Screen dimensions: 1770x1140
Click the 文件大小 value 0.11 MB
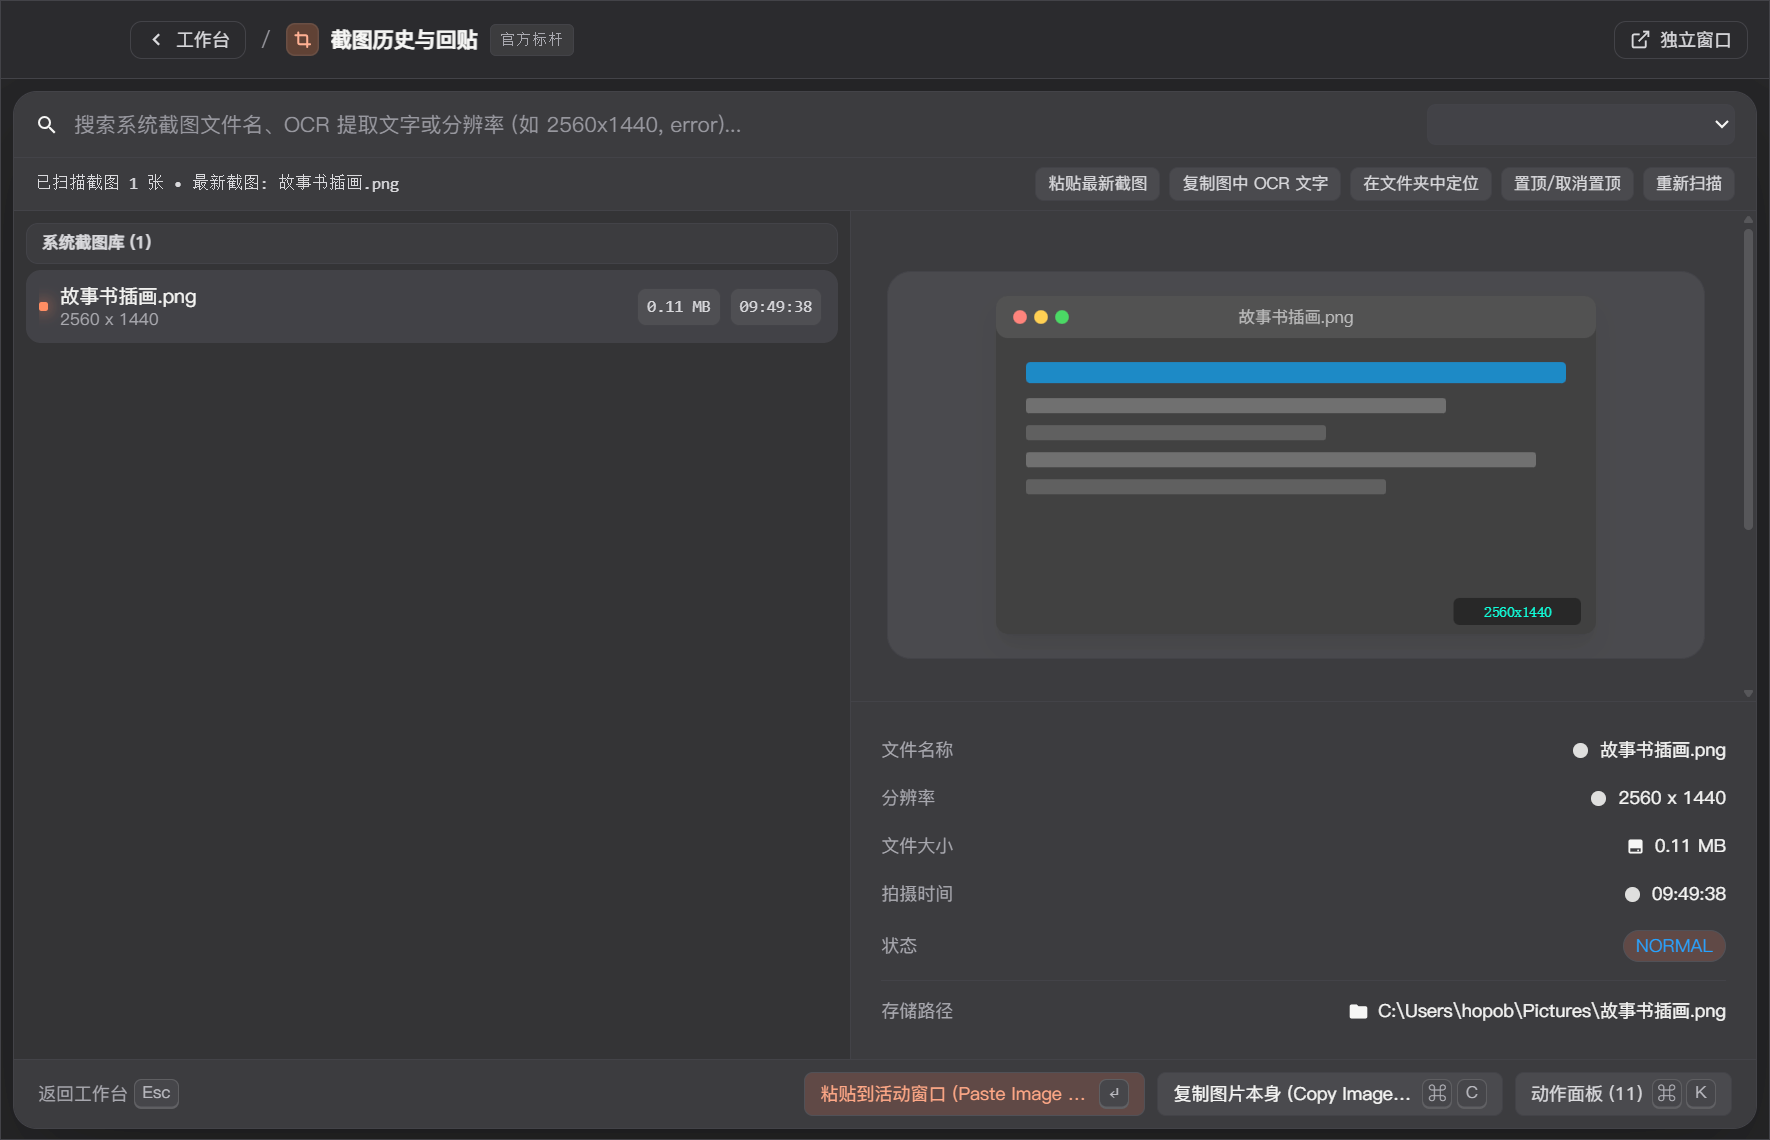coord(1690,846)
